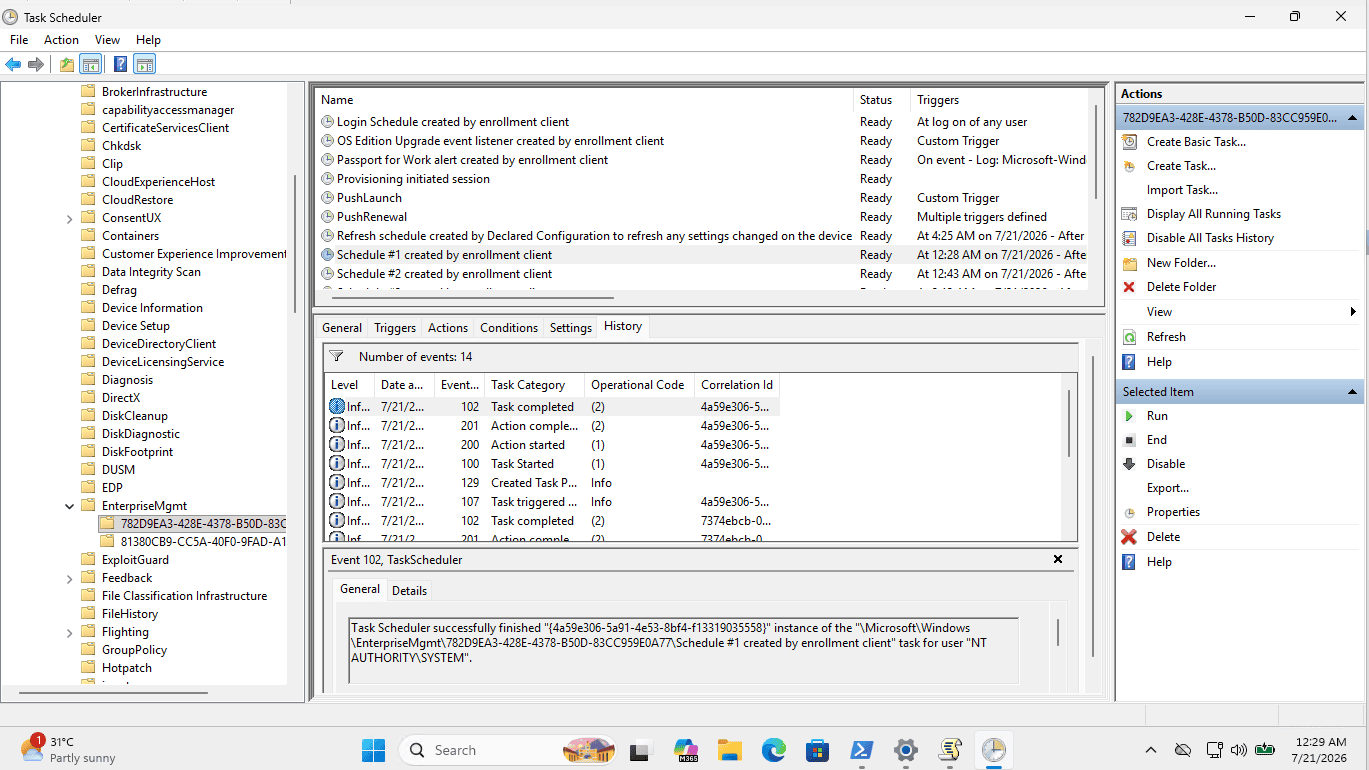Click the Disable down-arrow icon
Image resolution: width=1369 pixels, height=770 pixels.
pyautogui.click(x=1129, y=464)
